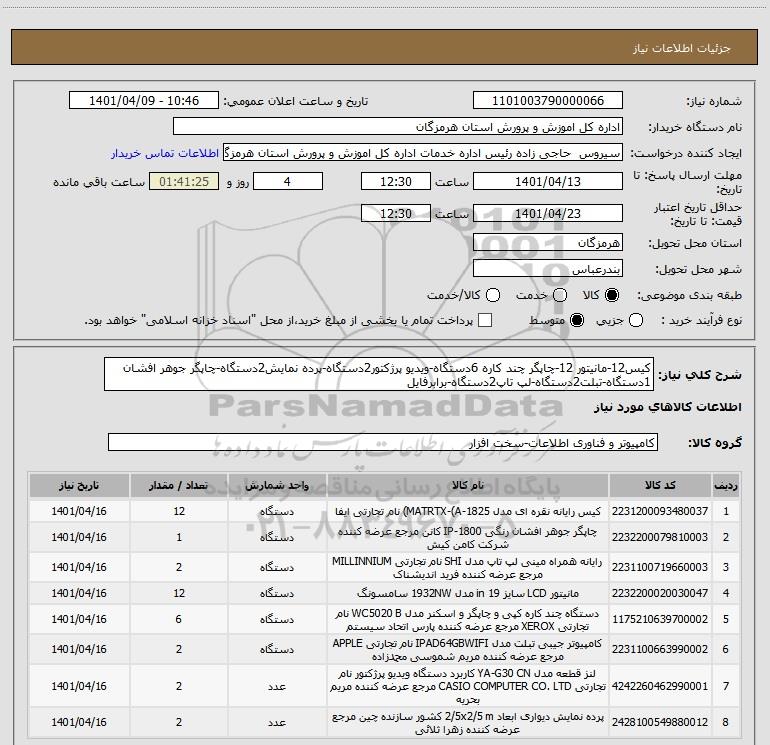Select the کالا radio button
Image resolution: width=770 pixels, height=745 pixels.
tap(612, 295)
